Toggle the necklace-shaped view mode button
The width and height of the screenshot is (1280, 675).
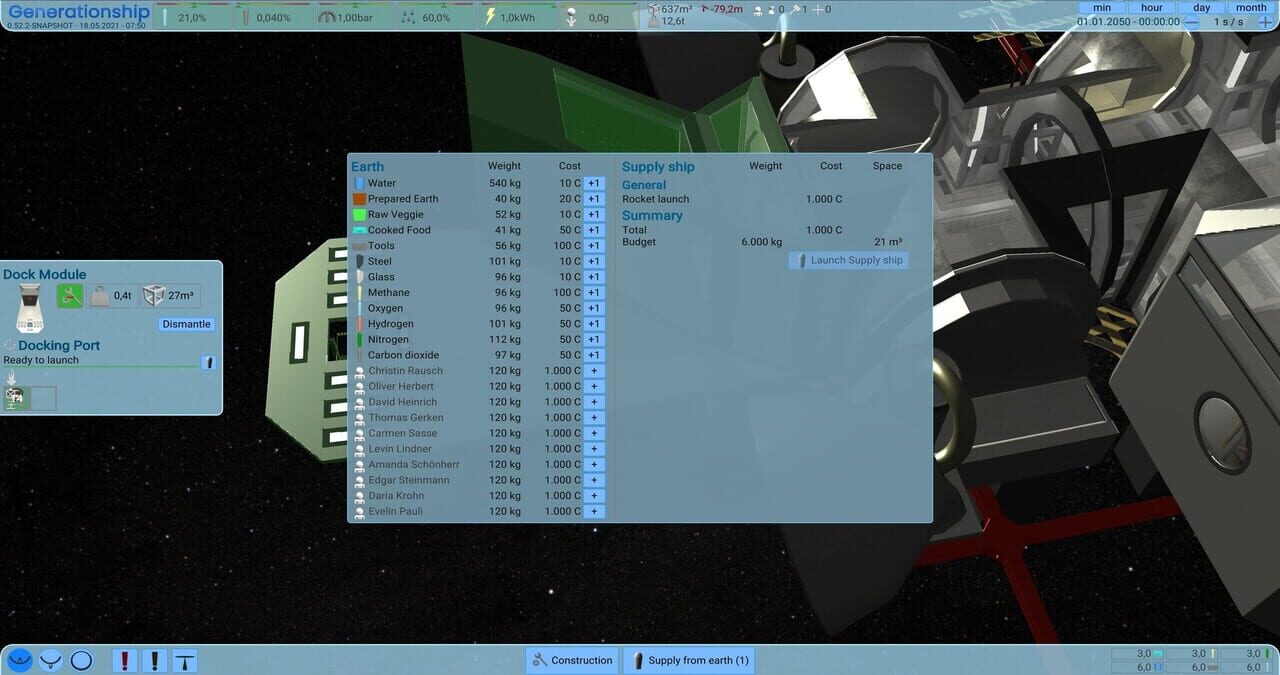[50, 660]
